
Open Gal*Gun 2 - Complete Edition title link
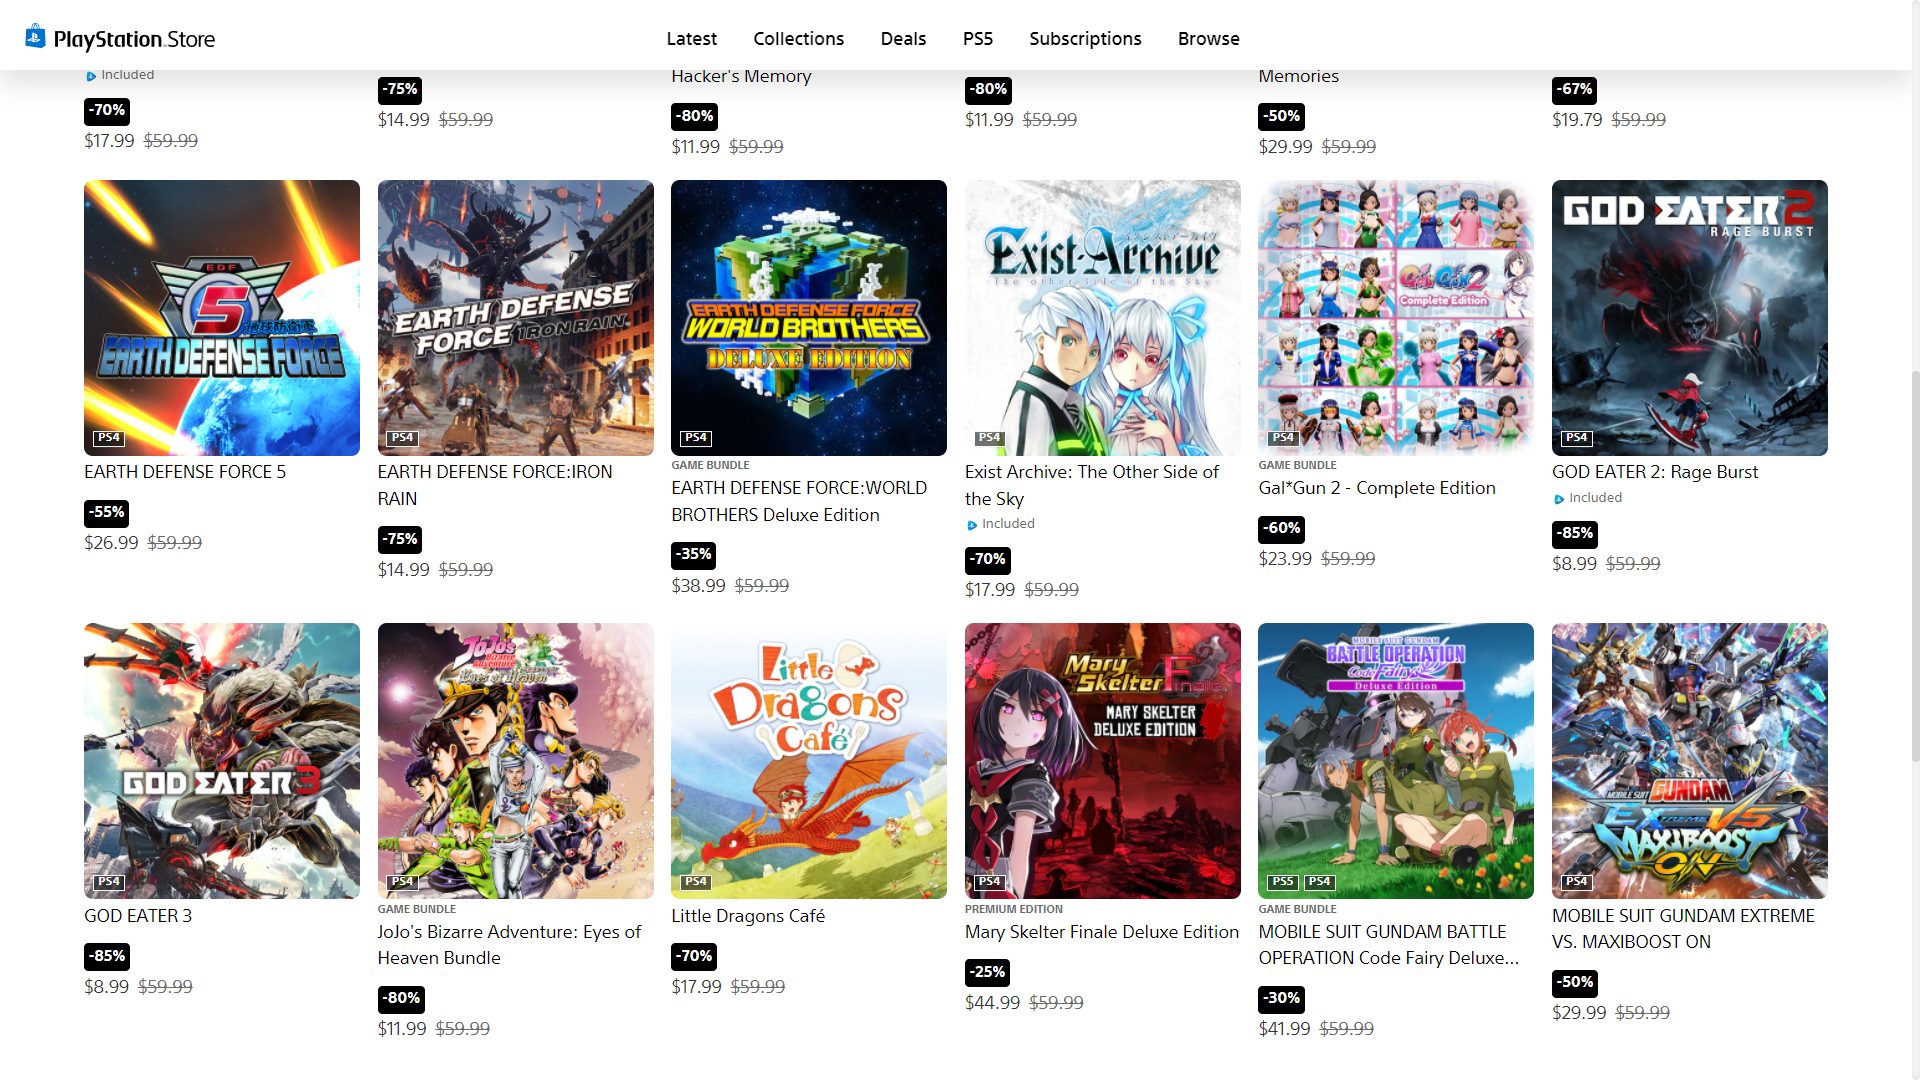(1377, 488)
